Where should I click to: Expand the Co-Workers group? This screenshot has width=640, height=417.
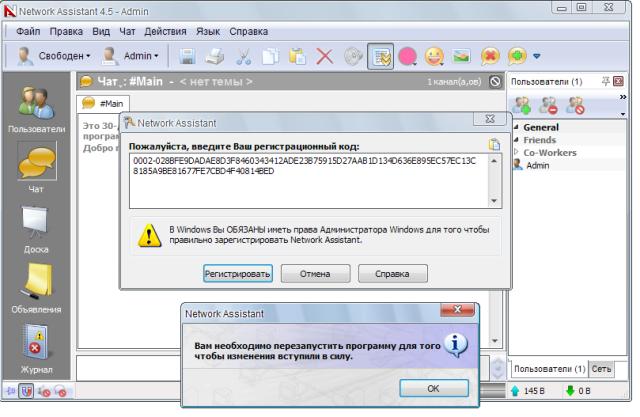coord(516,152)
